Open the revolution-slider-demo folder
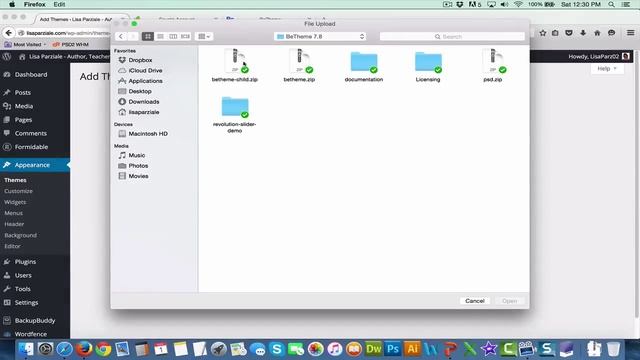Image resolution: width=640 pixels, height=360 pixels. 235,115
